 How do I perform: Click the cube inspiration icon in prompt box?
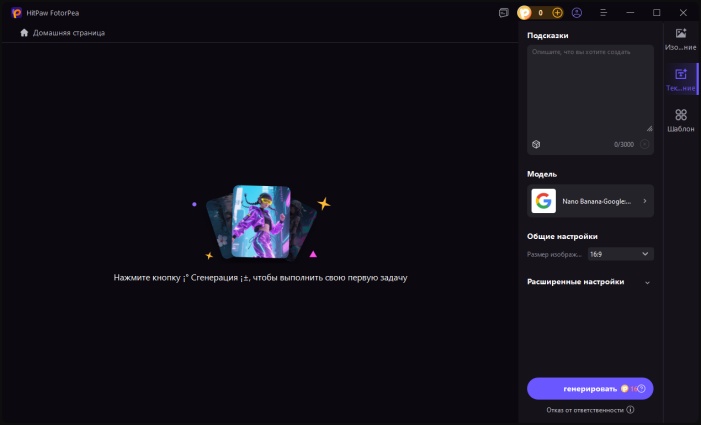pyautogui.click(x=536, y=144)
